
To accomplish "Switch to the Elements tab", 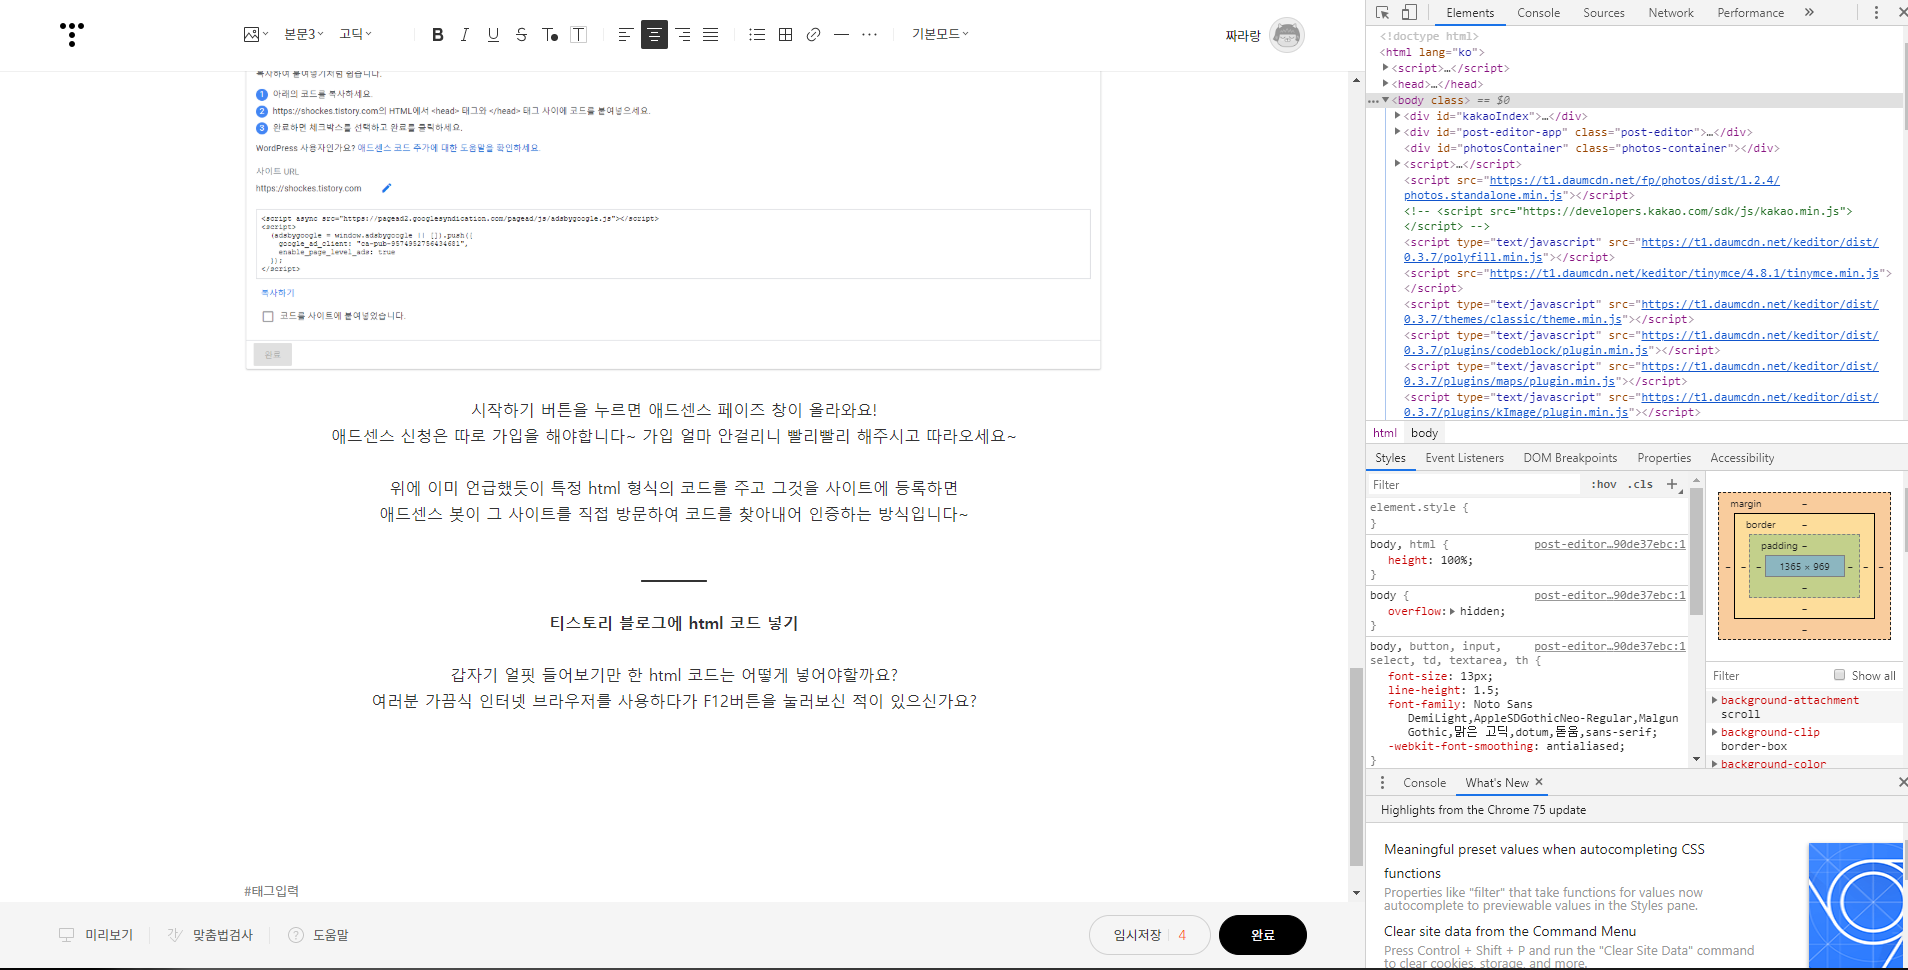I will pyautogui.click(x=1470, y=13).
